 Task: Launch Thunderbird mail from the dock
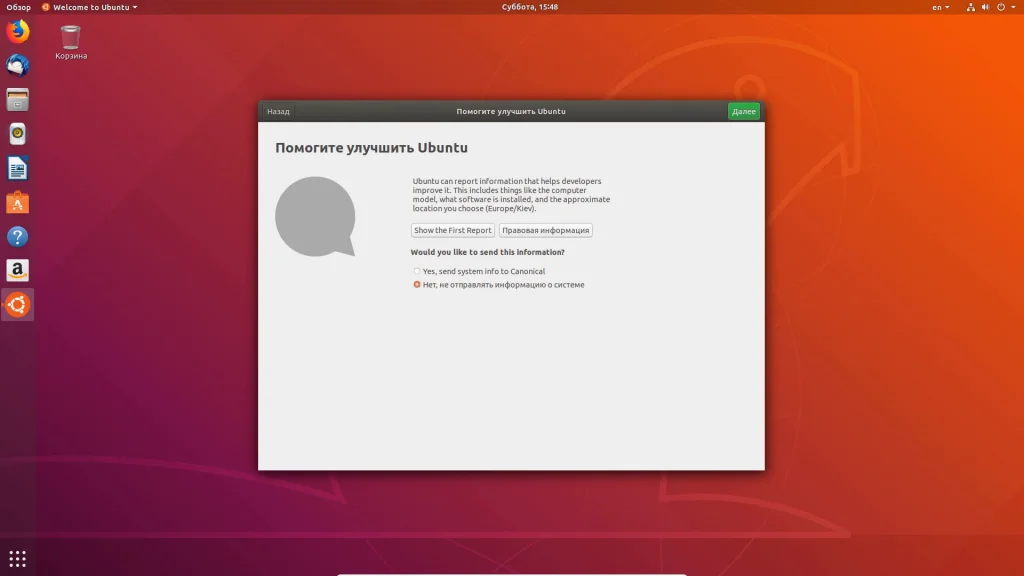coord(18,65)
